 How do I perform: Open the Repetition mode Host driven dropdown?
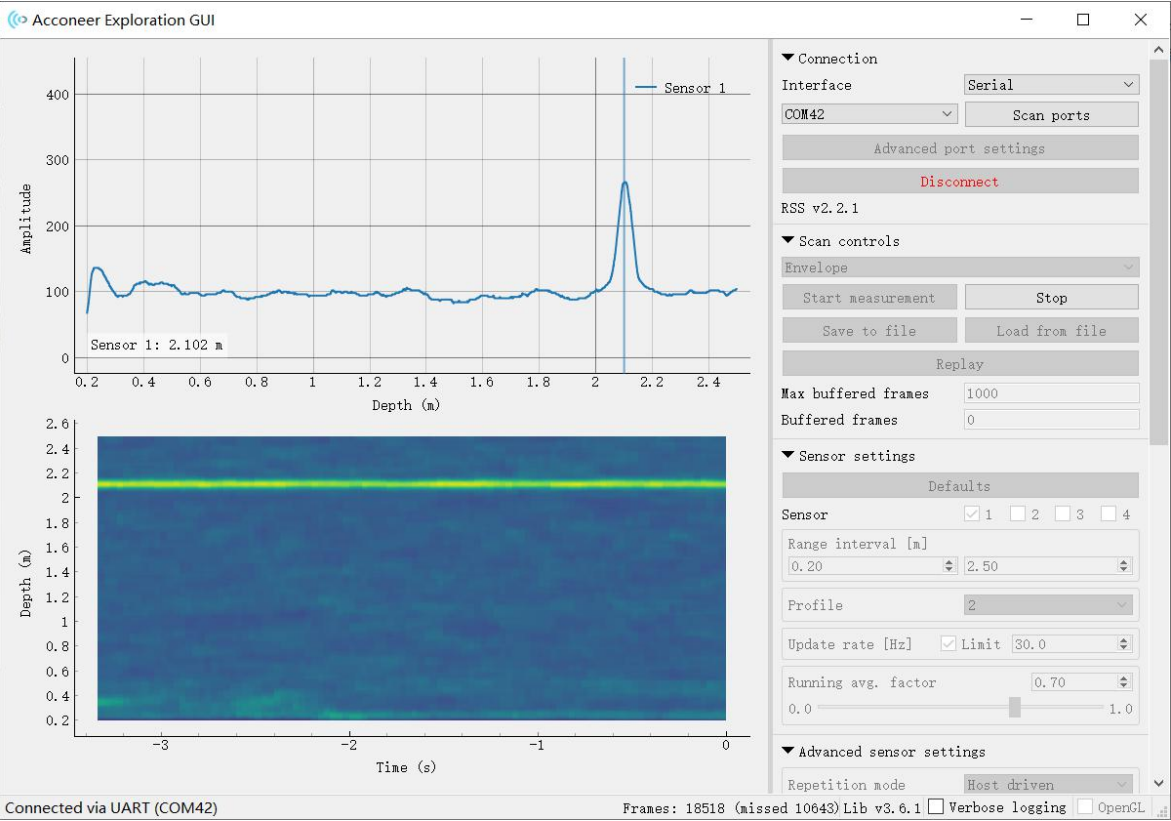tap(1048, 784)
